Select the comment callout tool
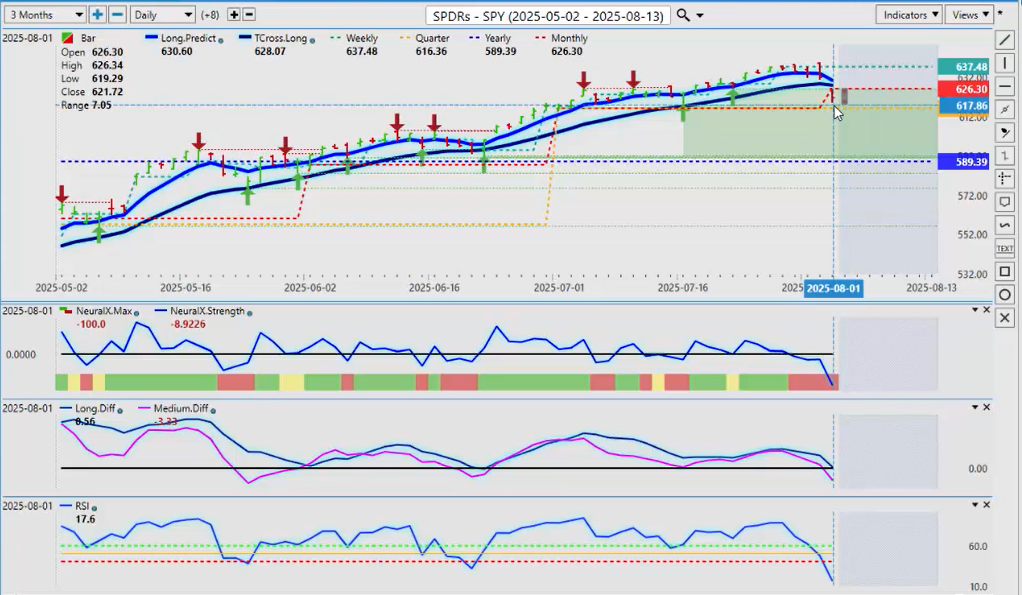 pos(1005,202)
